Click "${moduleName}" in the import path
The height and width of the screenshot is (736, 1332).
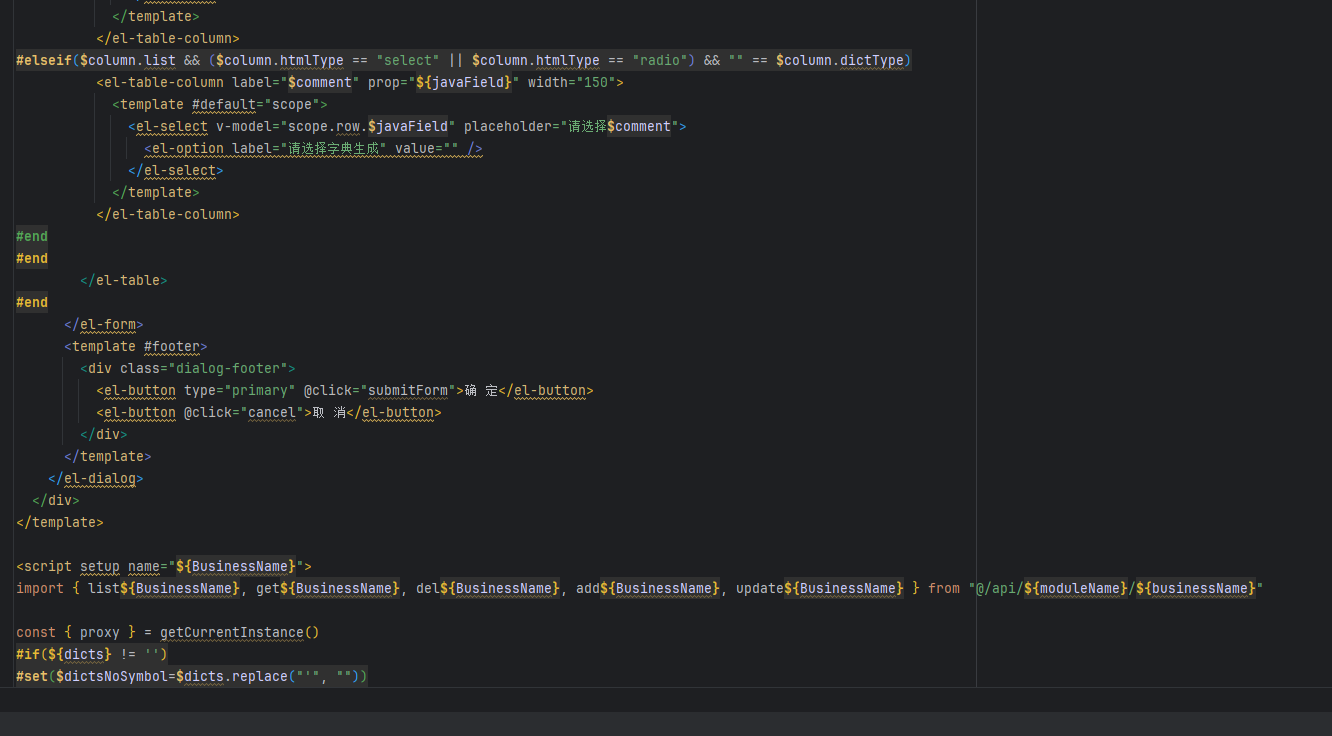pyautogui.click(x=1076, y=589)
